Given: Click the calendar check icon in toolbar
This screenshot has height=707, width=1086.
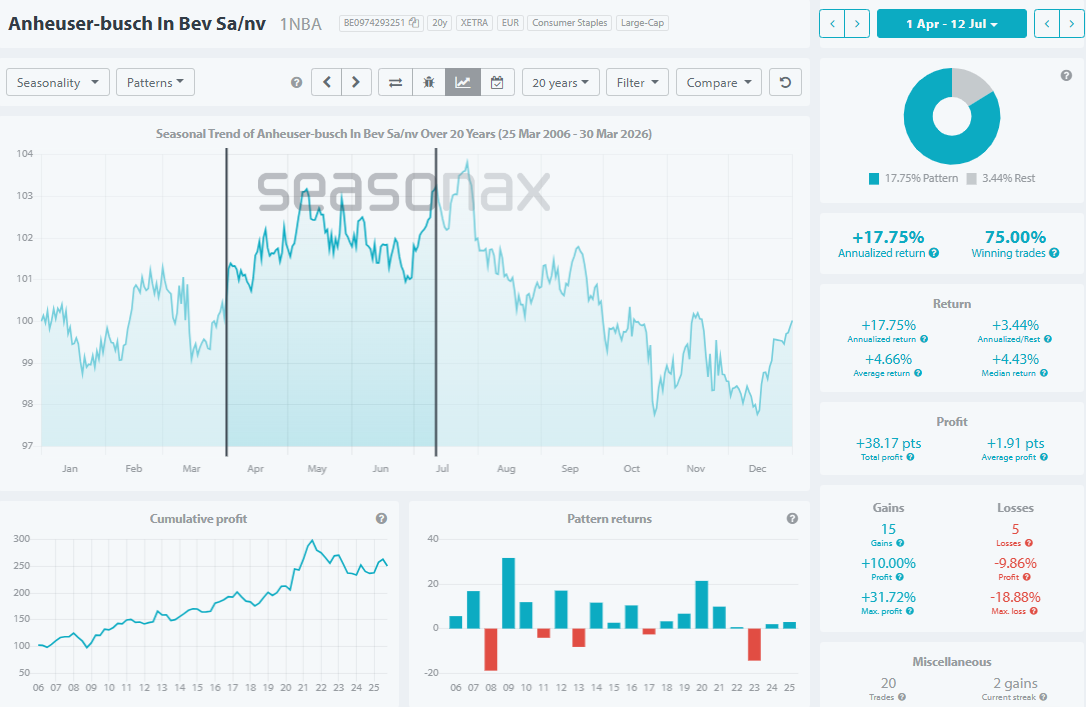Looking at the screenshot, I should coord(497,82).
